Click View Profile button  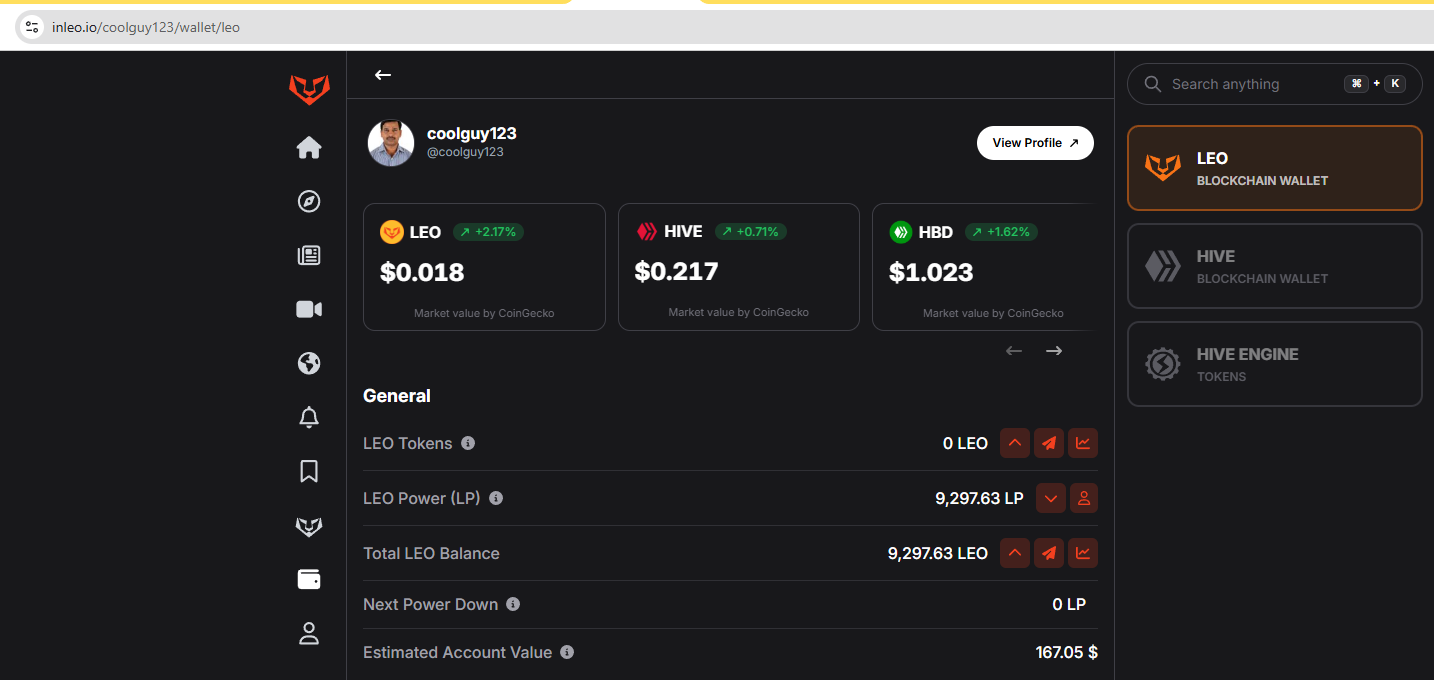(x=1035, y=143)
